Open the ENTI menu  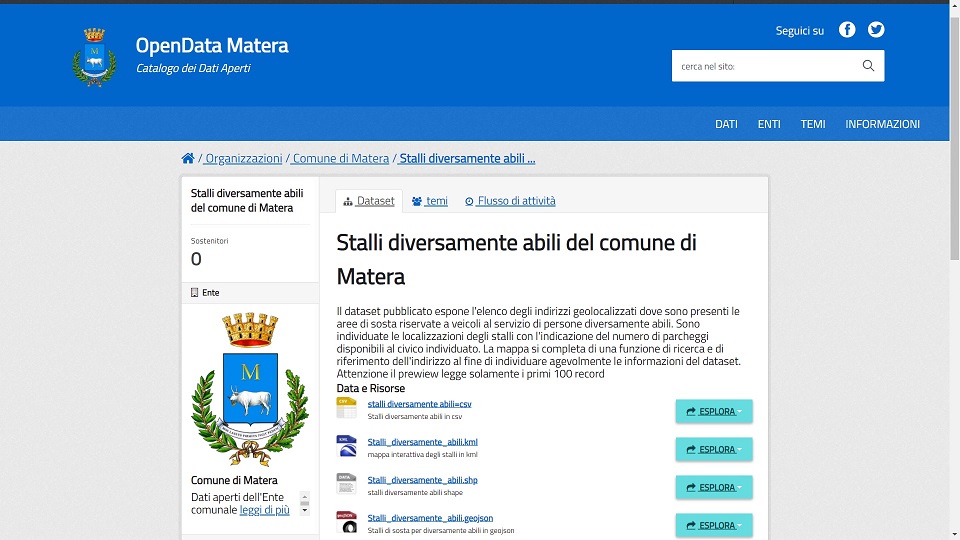[769, 124]
